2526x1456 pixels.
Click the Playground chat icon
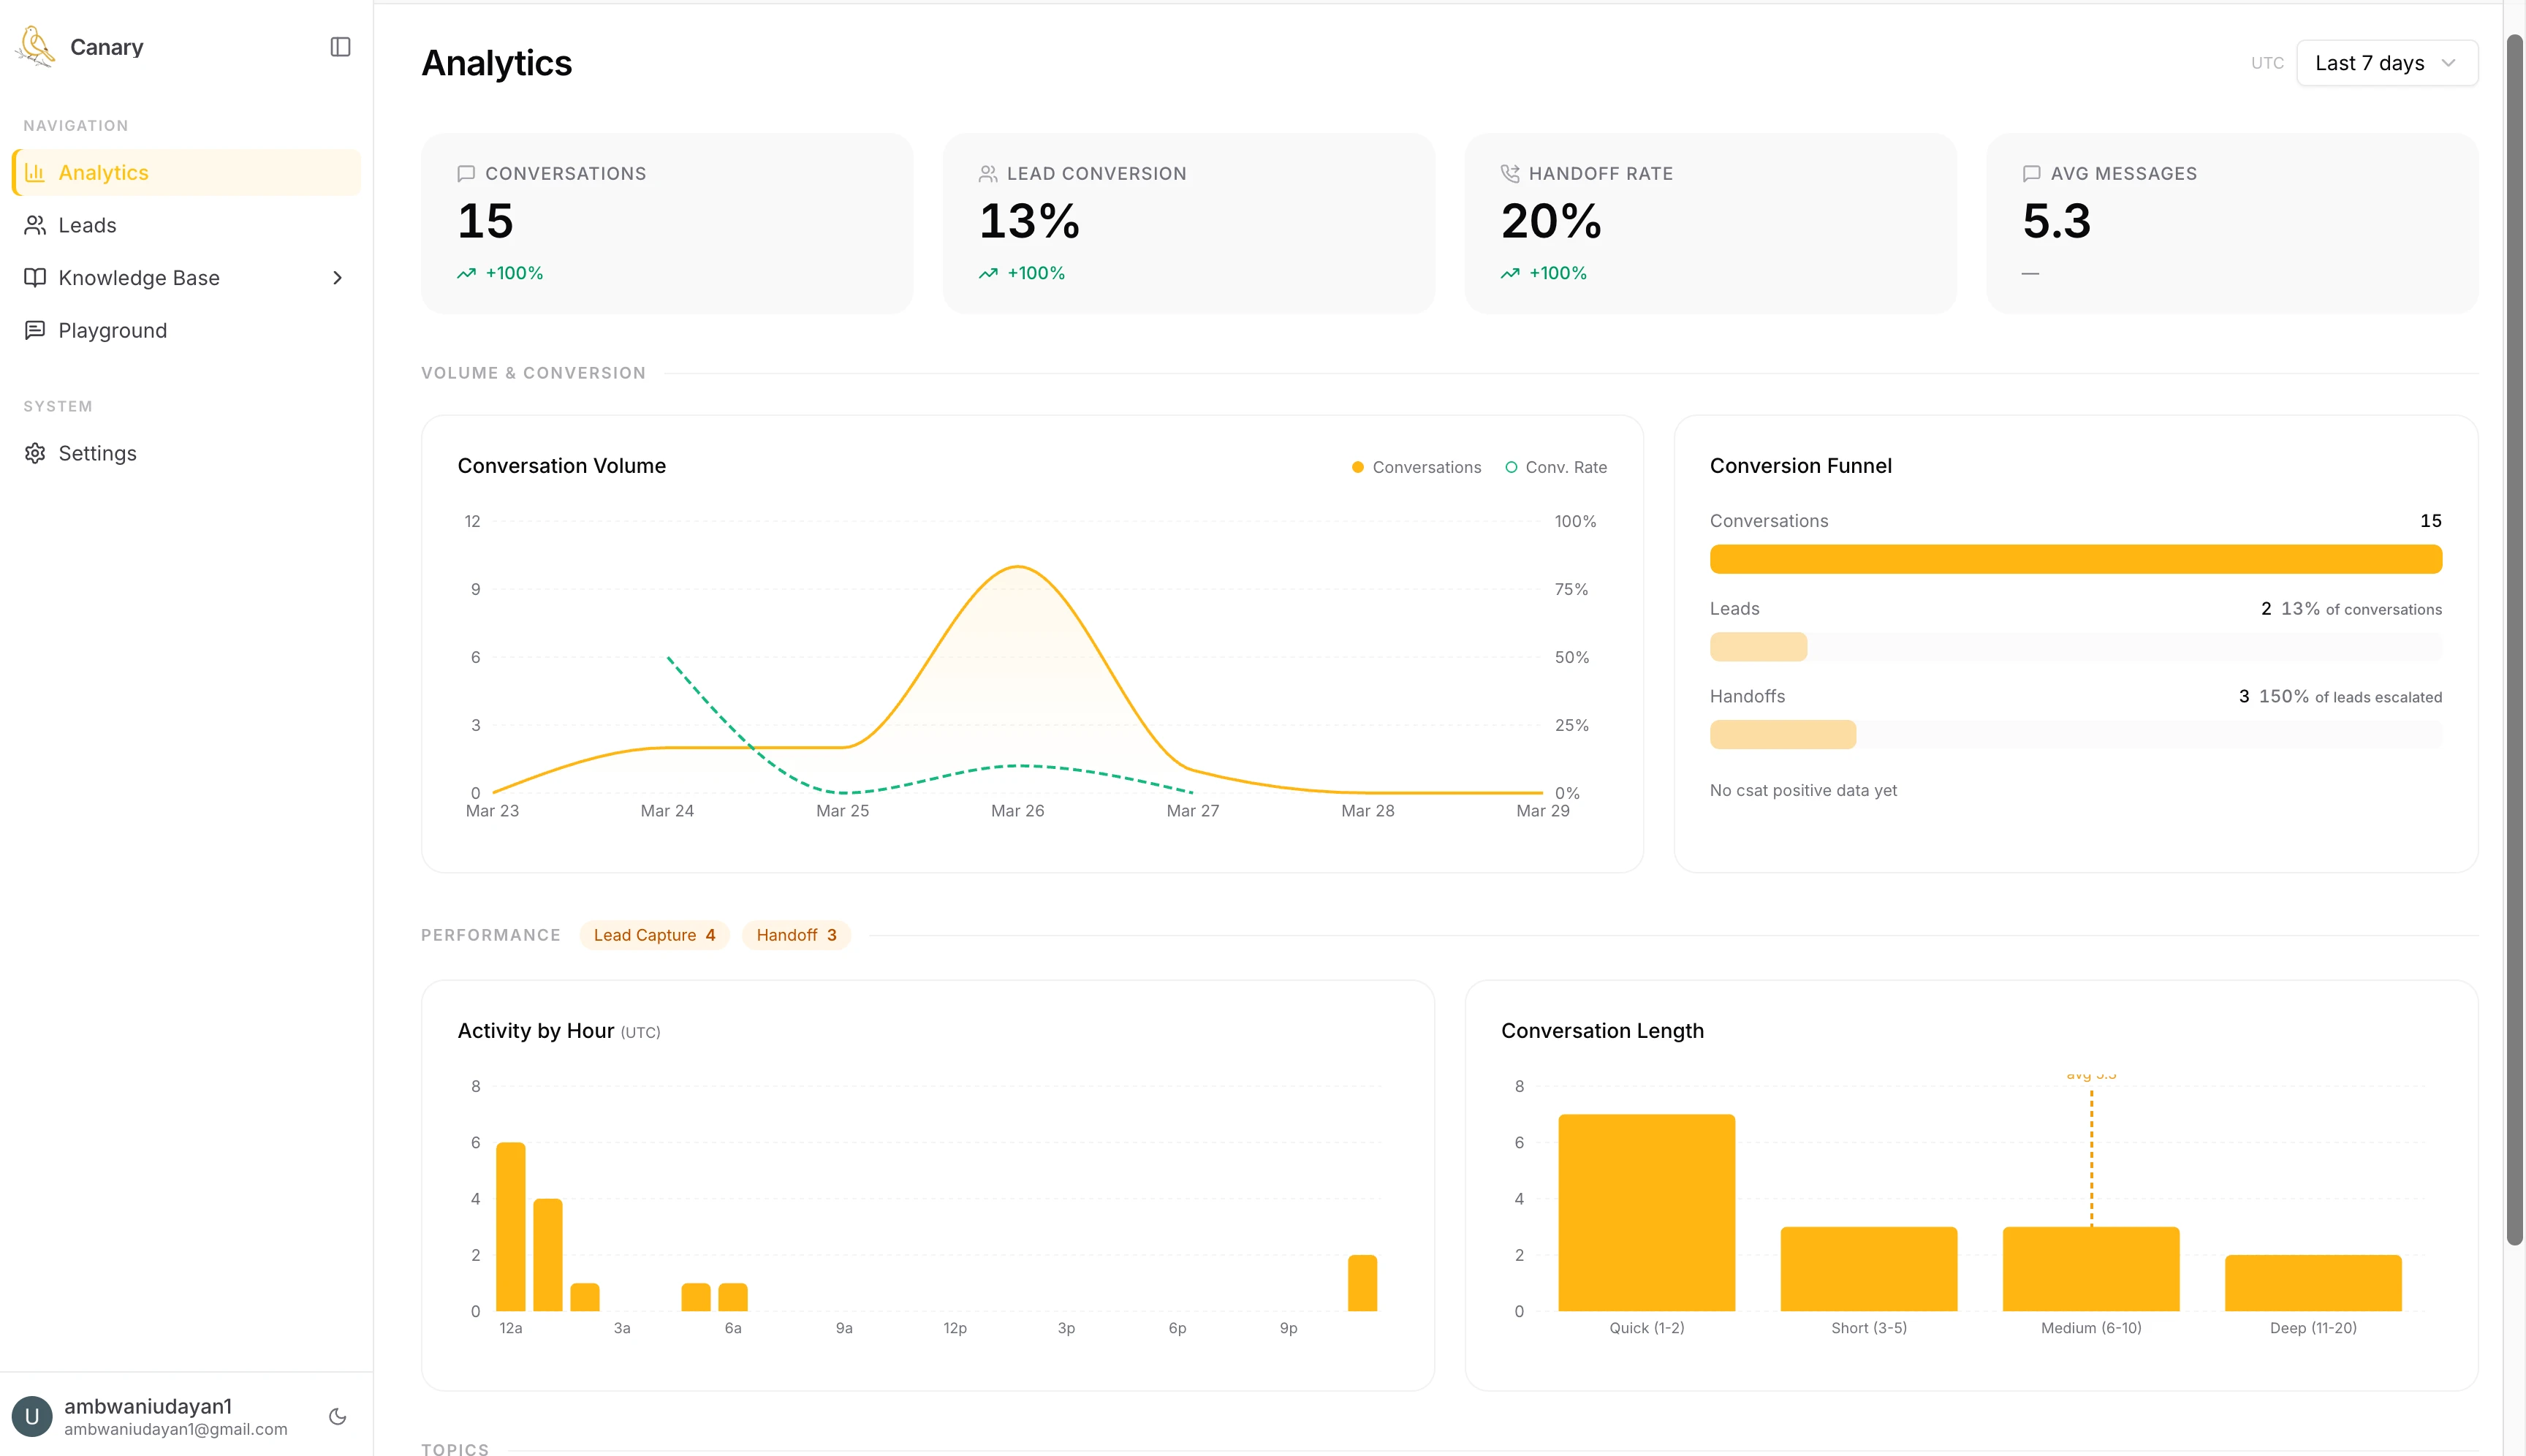pyautogui.click(x=35, y=330)
